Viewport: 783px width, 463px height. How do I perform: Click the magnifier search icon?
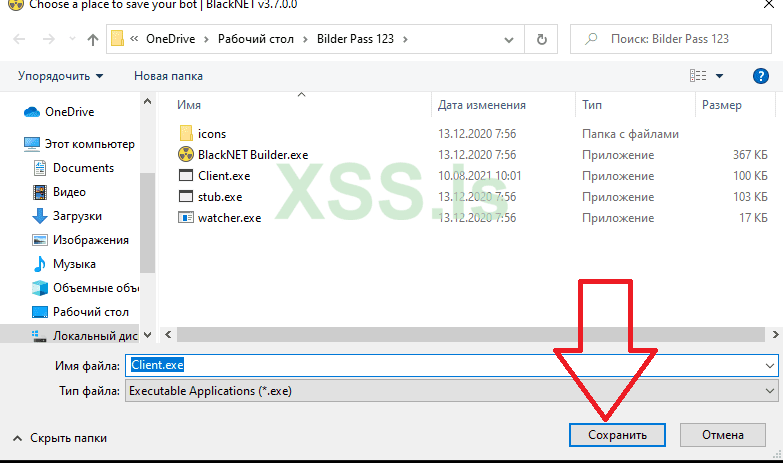point(591,38)
